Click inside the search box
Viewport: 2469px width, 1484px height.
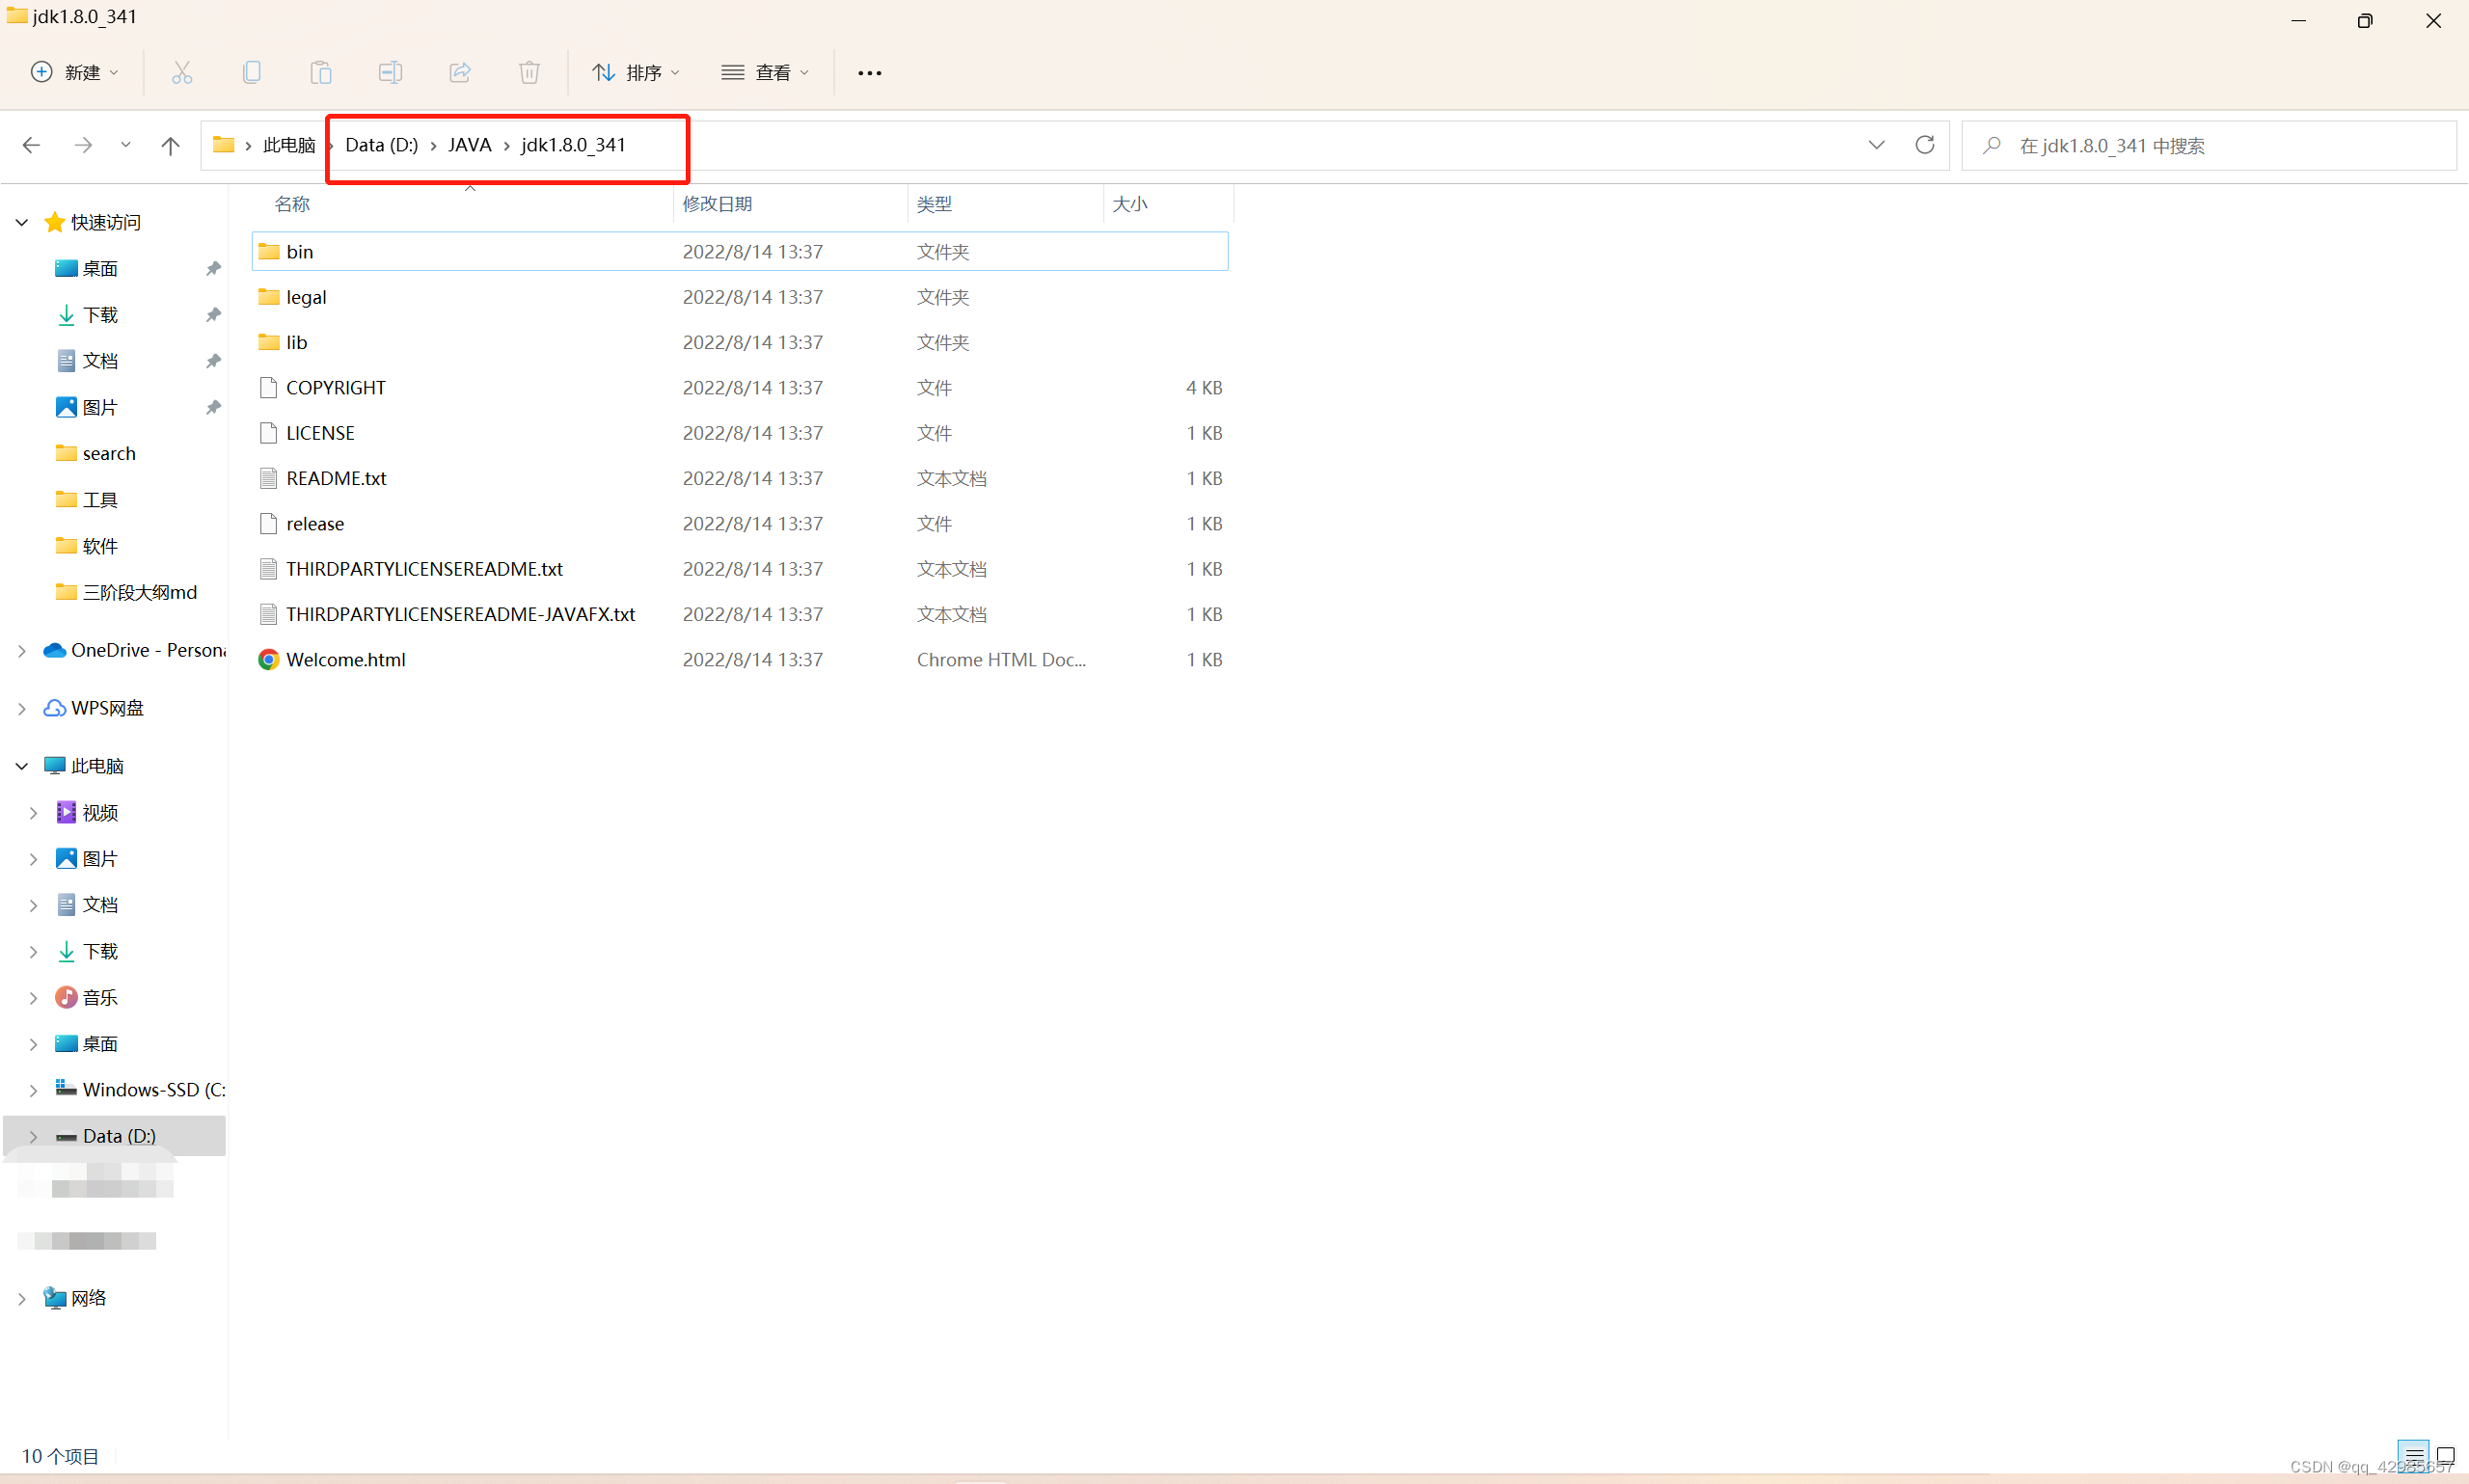point(2150,145)
